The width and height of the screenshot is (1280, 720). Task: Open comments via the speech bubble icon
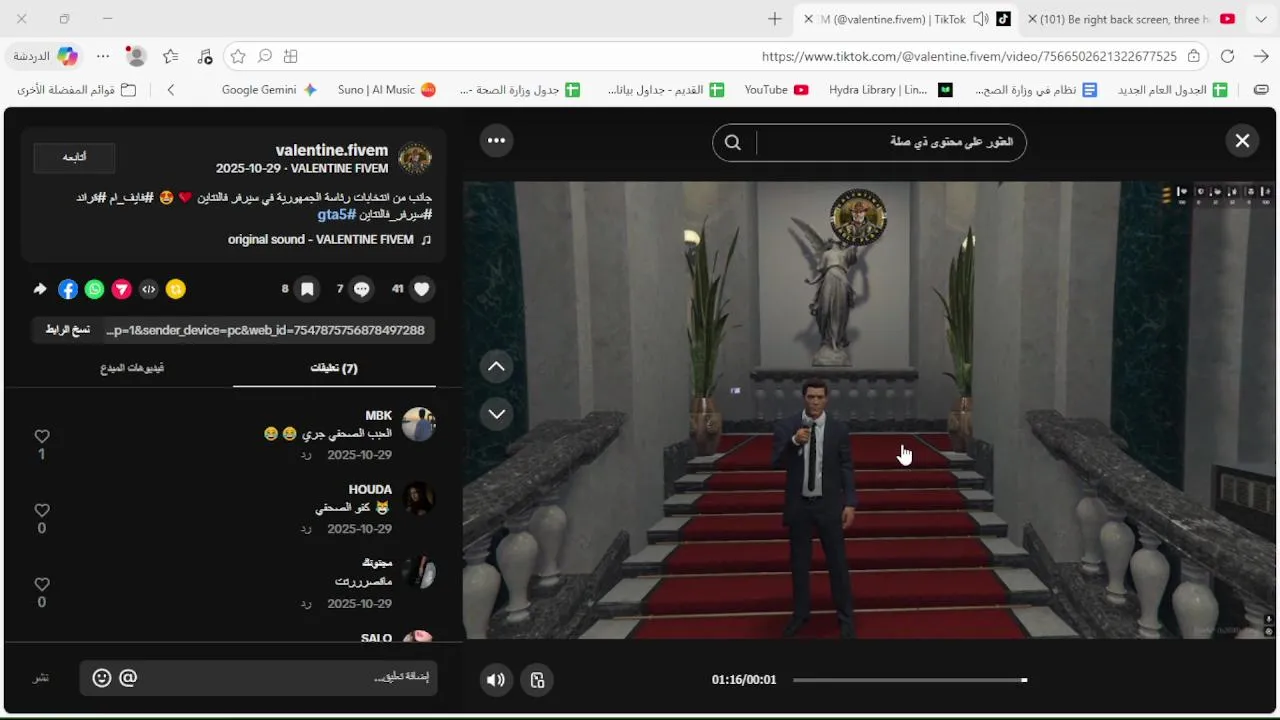tap(362, 289)
